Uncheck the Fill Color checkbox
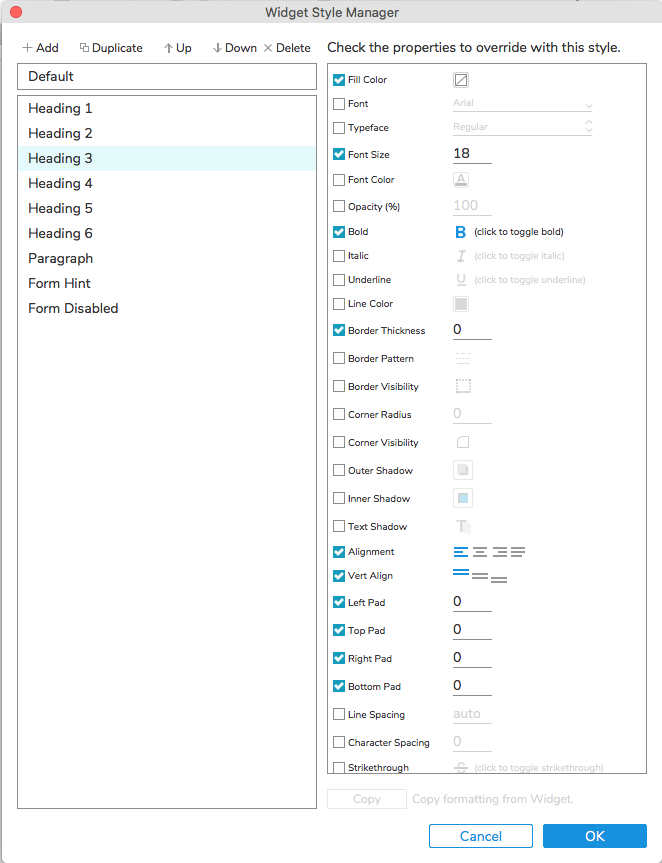 pyautogui.click(x=339, y=80)
